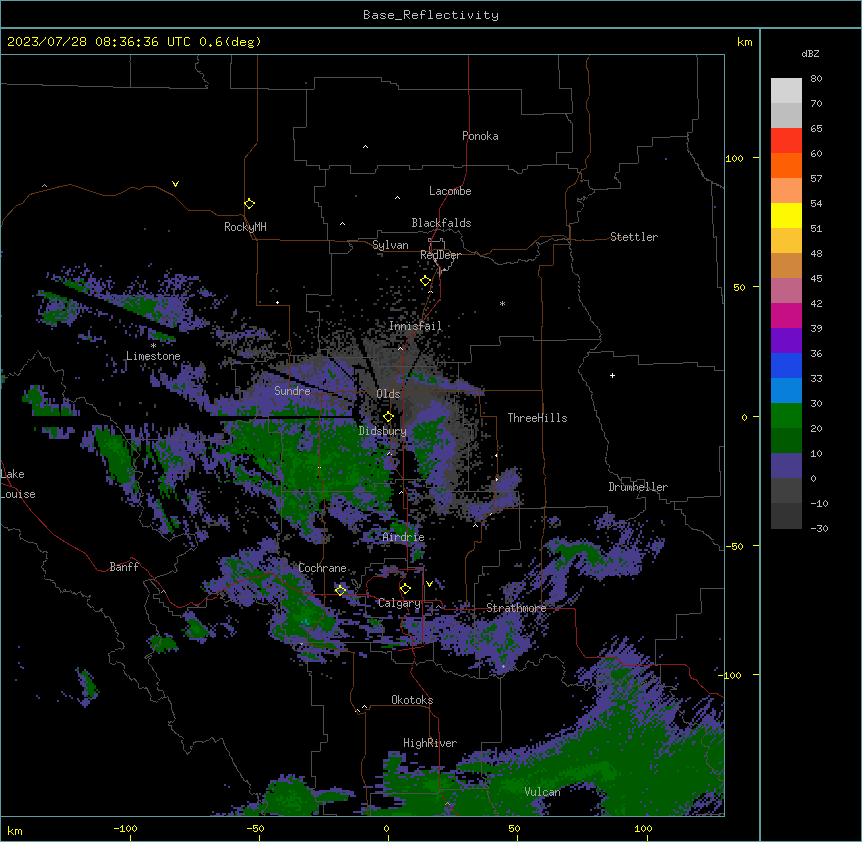Click the white plus marker north of Drumheller

click(612, 375)
